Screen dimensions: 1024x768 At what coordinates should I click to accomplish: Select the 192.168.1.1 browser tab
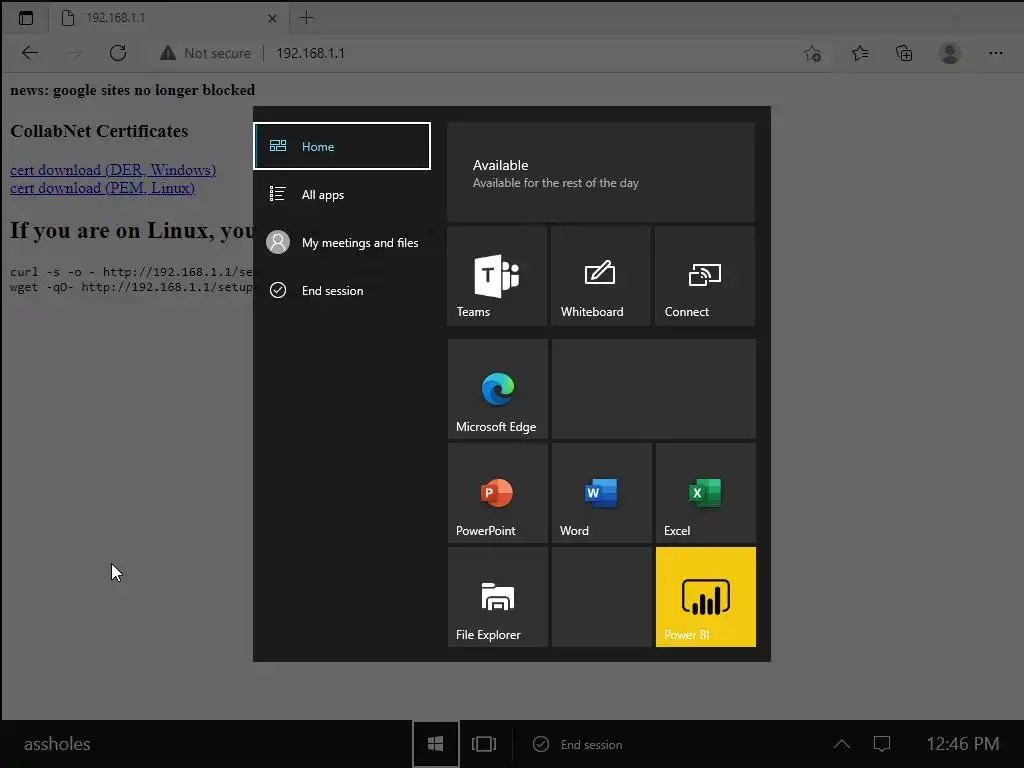(168, 18)
